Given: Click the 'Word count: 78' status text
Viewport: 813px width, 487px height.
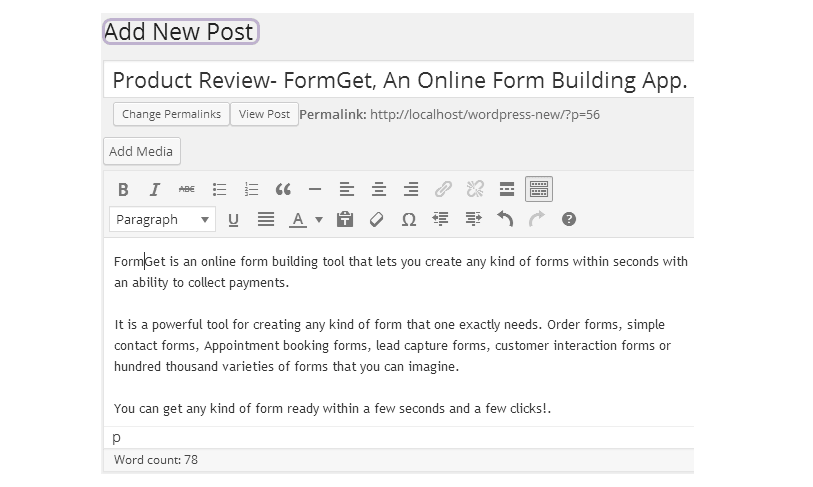Looking at the screenshot, I should coord(156,460).
